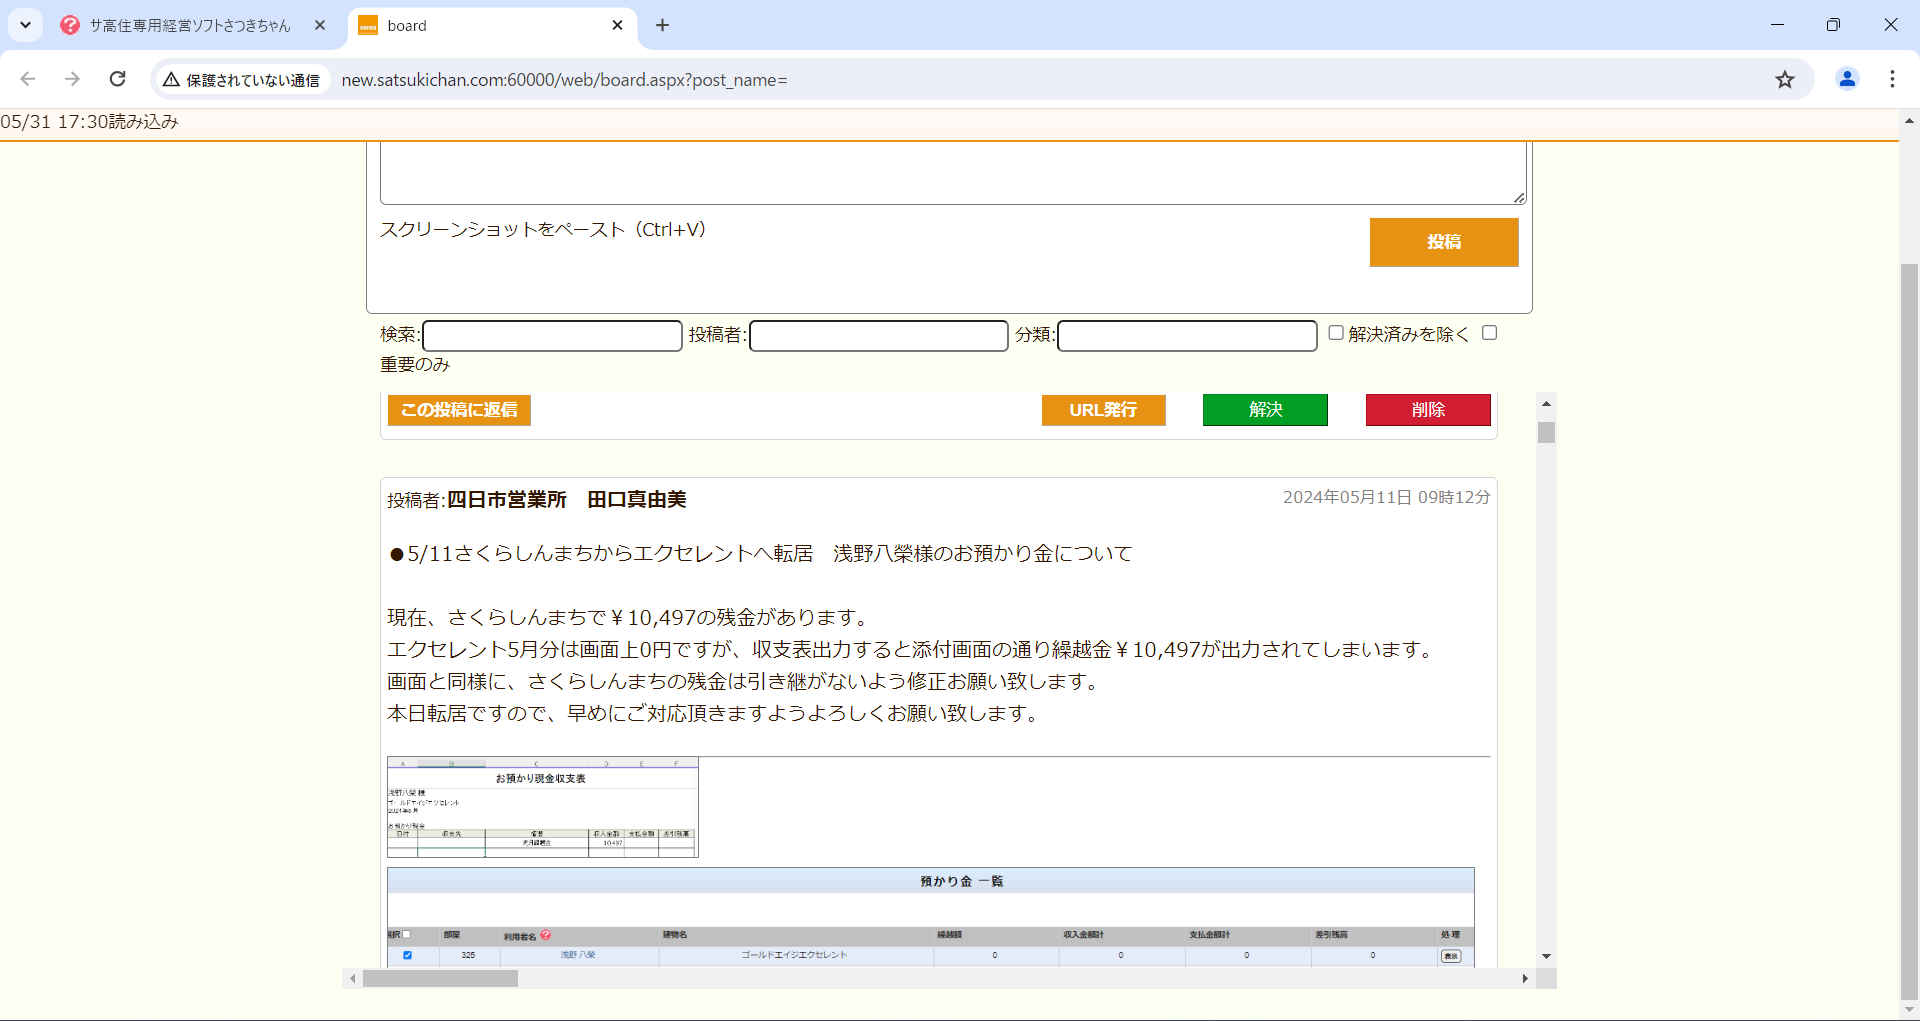Expand the tab search dropdown arrow
1920x1021 pixels.
click(x=25, y=25)
